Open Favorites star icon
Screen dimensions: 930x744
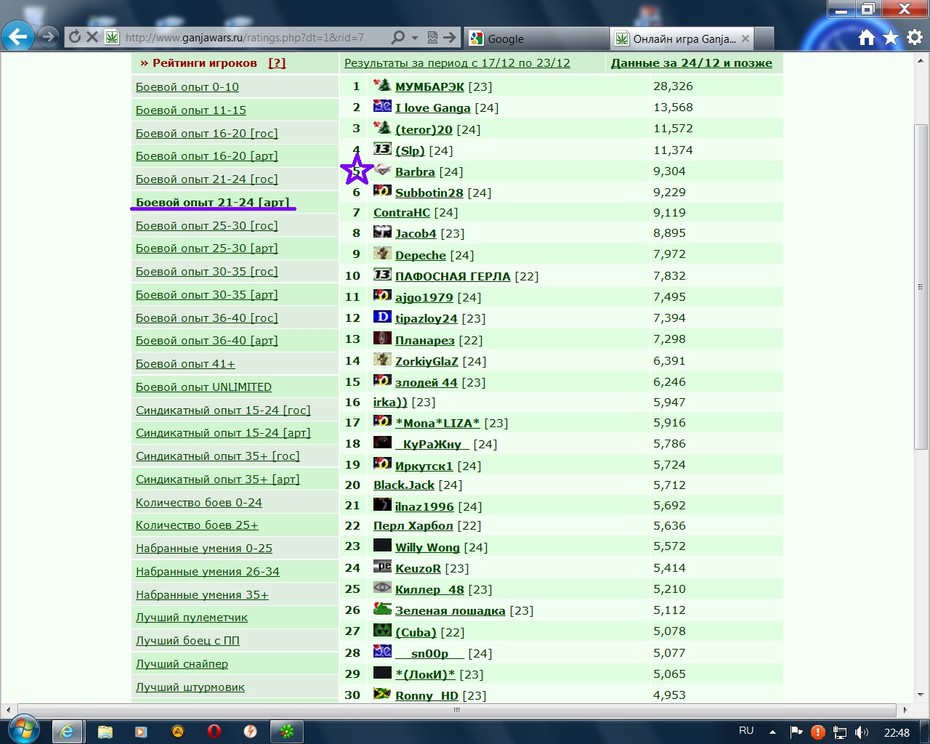(890, 37)
